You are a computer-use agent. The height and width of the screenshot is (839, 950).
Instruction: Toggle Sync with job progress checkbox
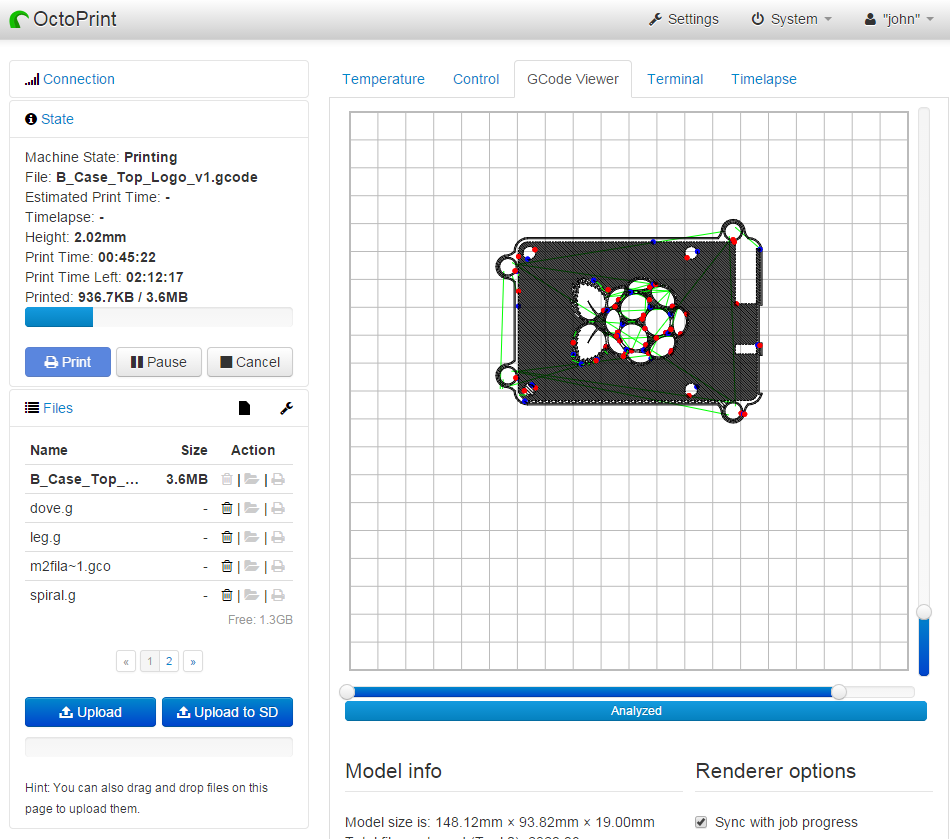[x=702, y=822]
